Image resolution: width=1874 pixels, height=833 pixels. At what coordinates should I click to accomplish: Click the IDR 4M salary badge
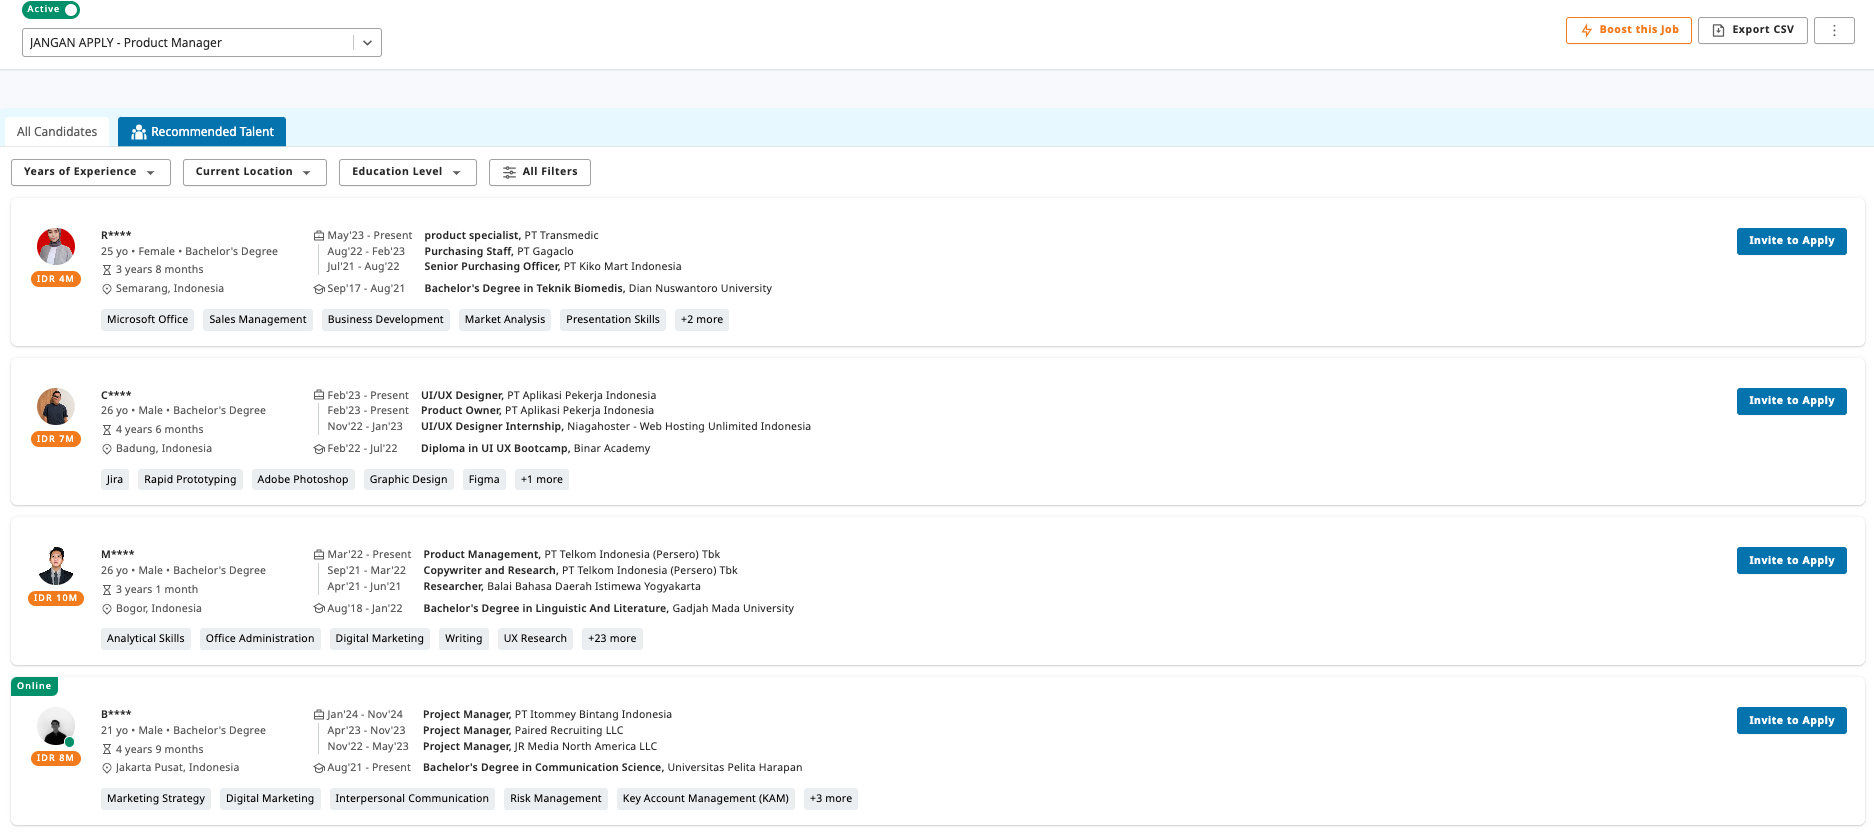[x=56, y=279]
